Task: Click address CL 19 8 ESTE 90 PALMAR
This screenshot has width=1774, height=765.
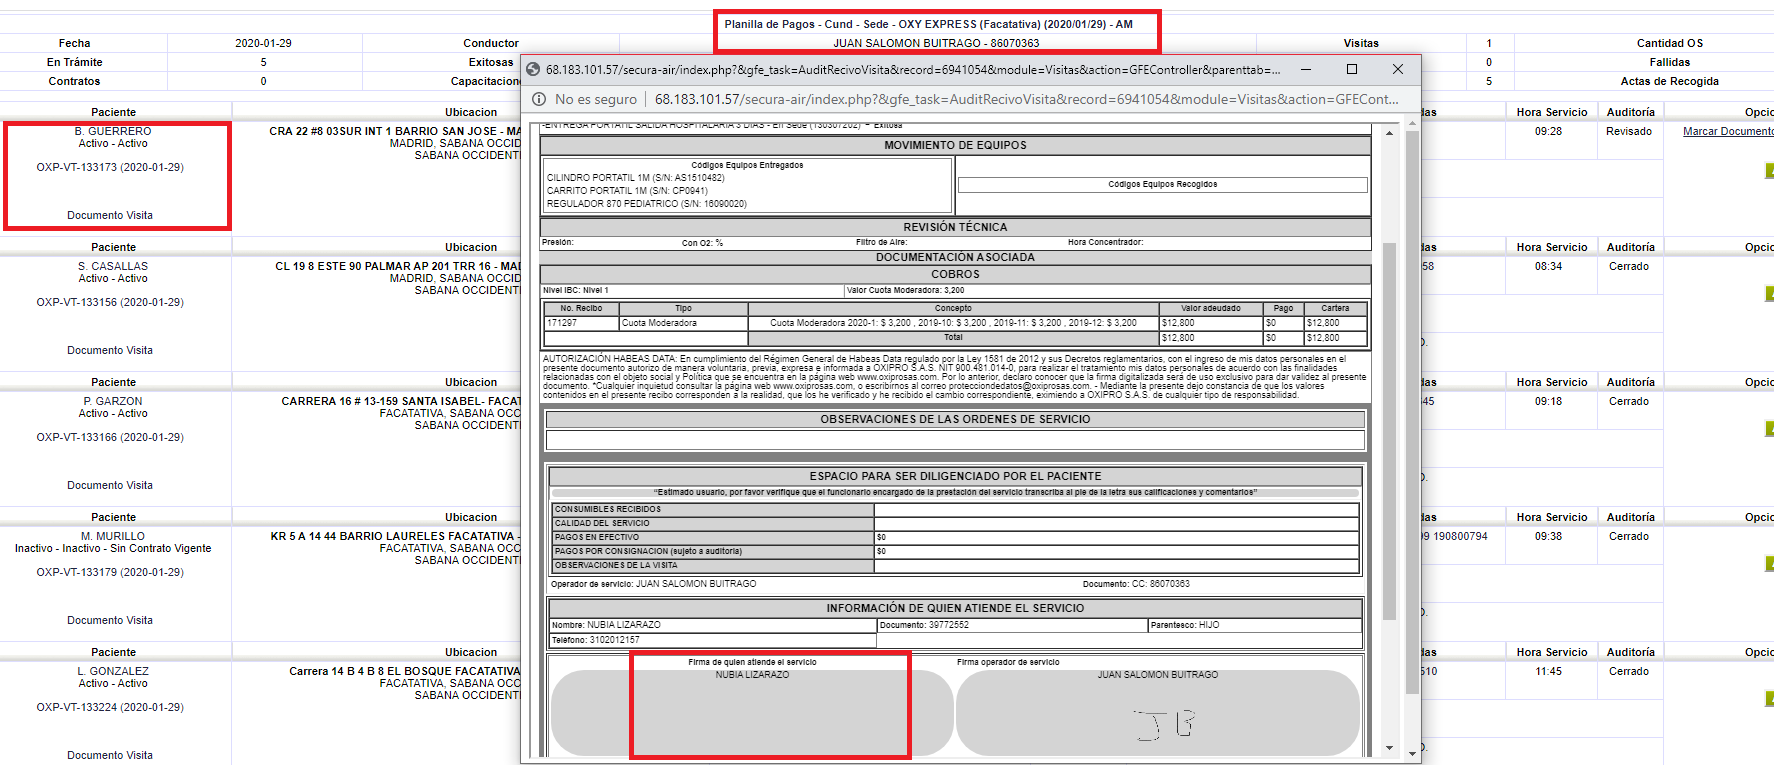Action: (x=398, y=266)
